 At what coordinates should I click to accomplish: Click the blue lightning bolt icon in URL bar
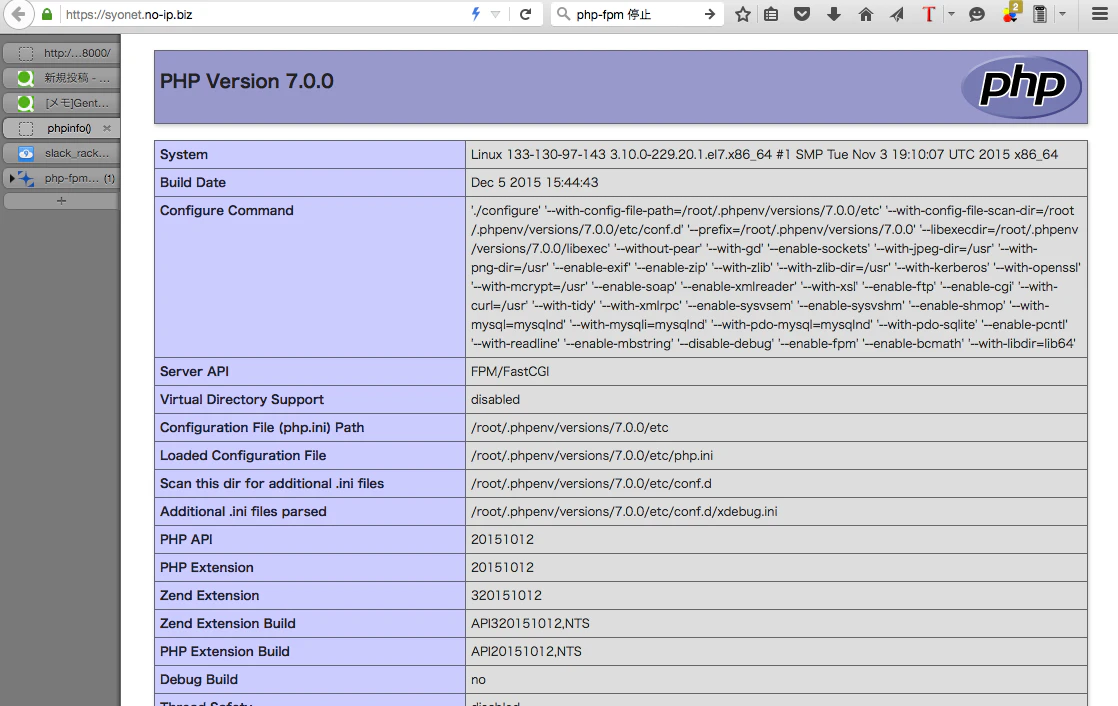[476, 14]
